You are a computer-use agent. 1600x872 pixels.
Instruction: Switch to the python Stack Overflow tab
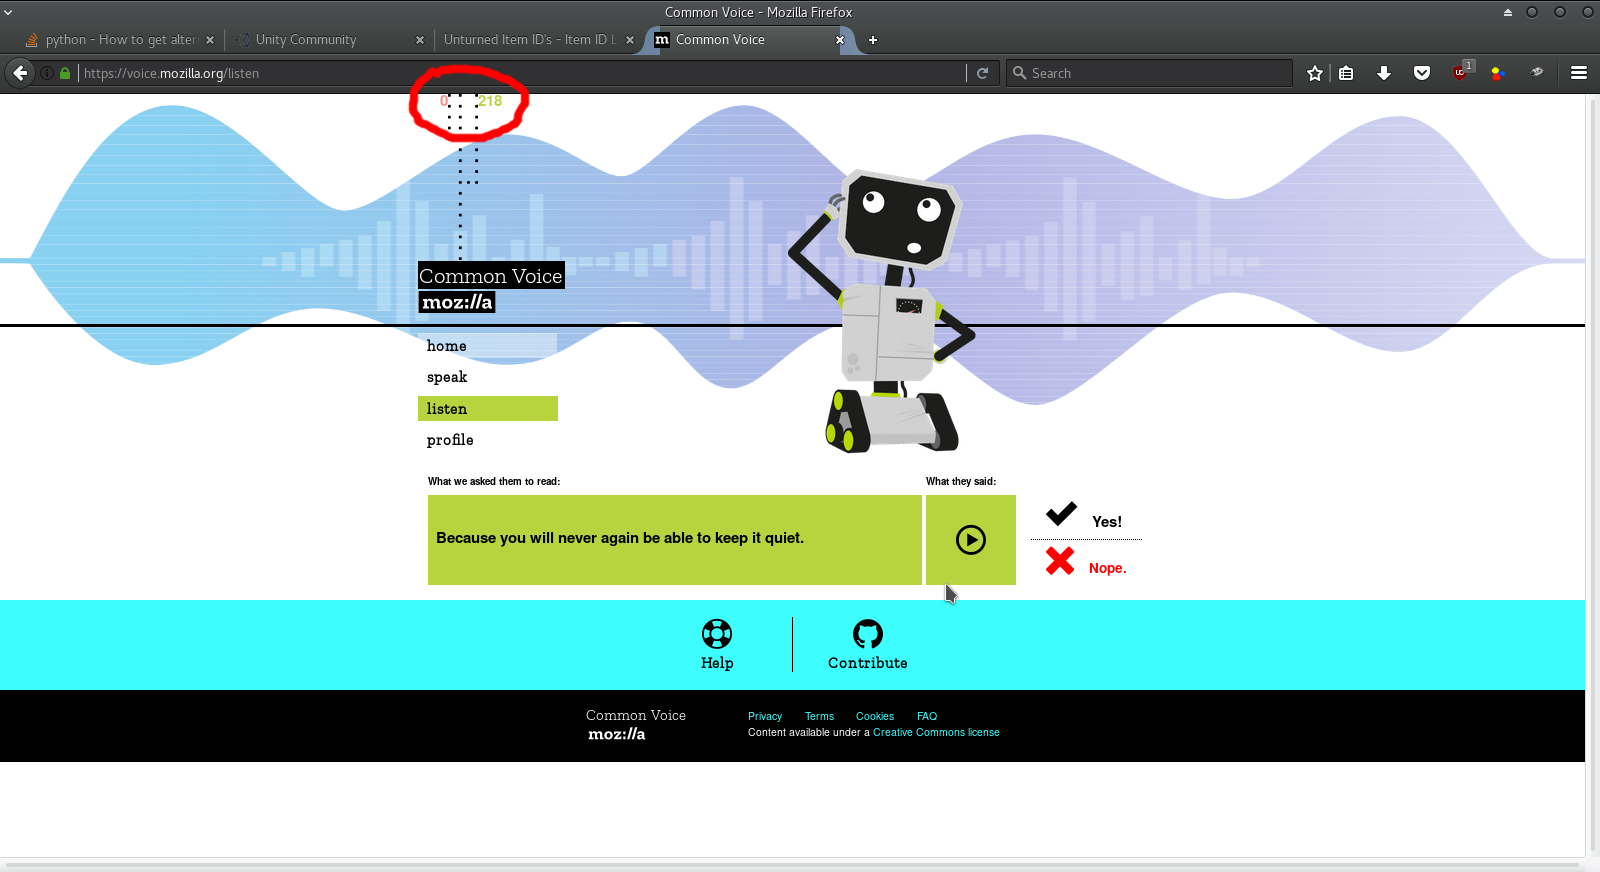[120, 40]
